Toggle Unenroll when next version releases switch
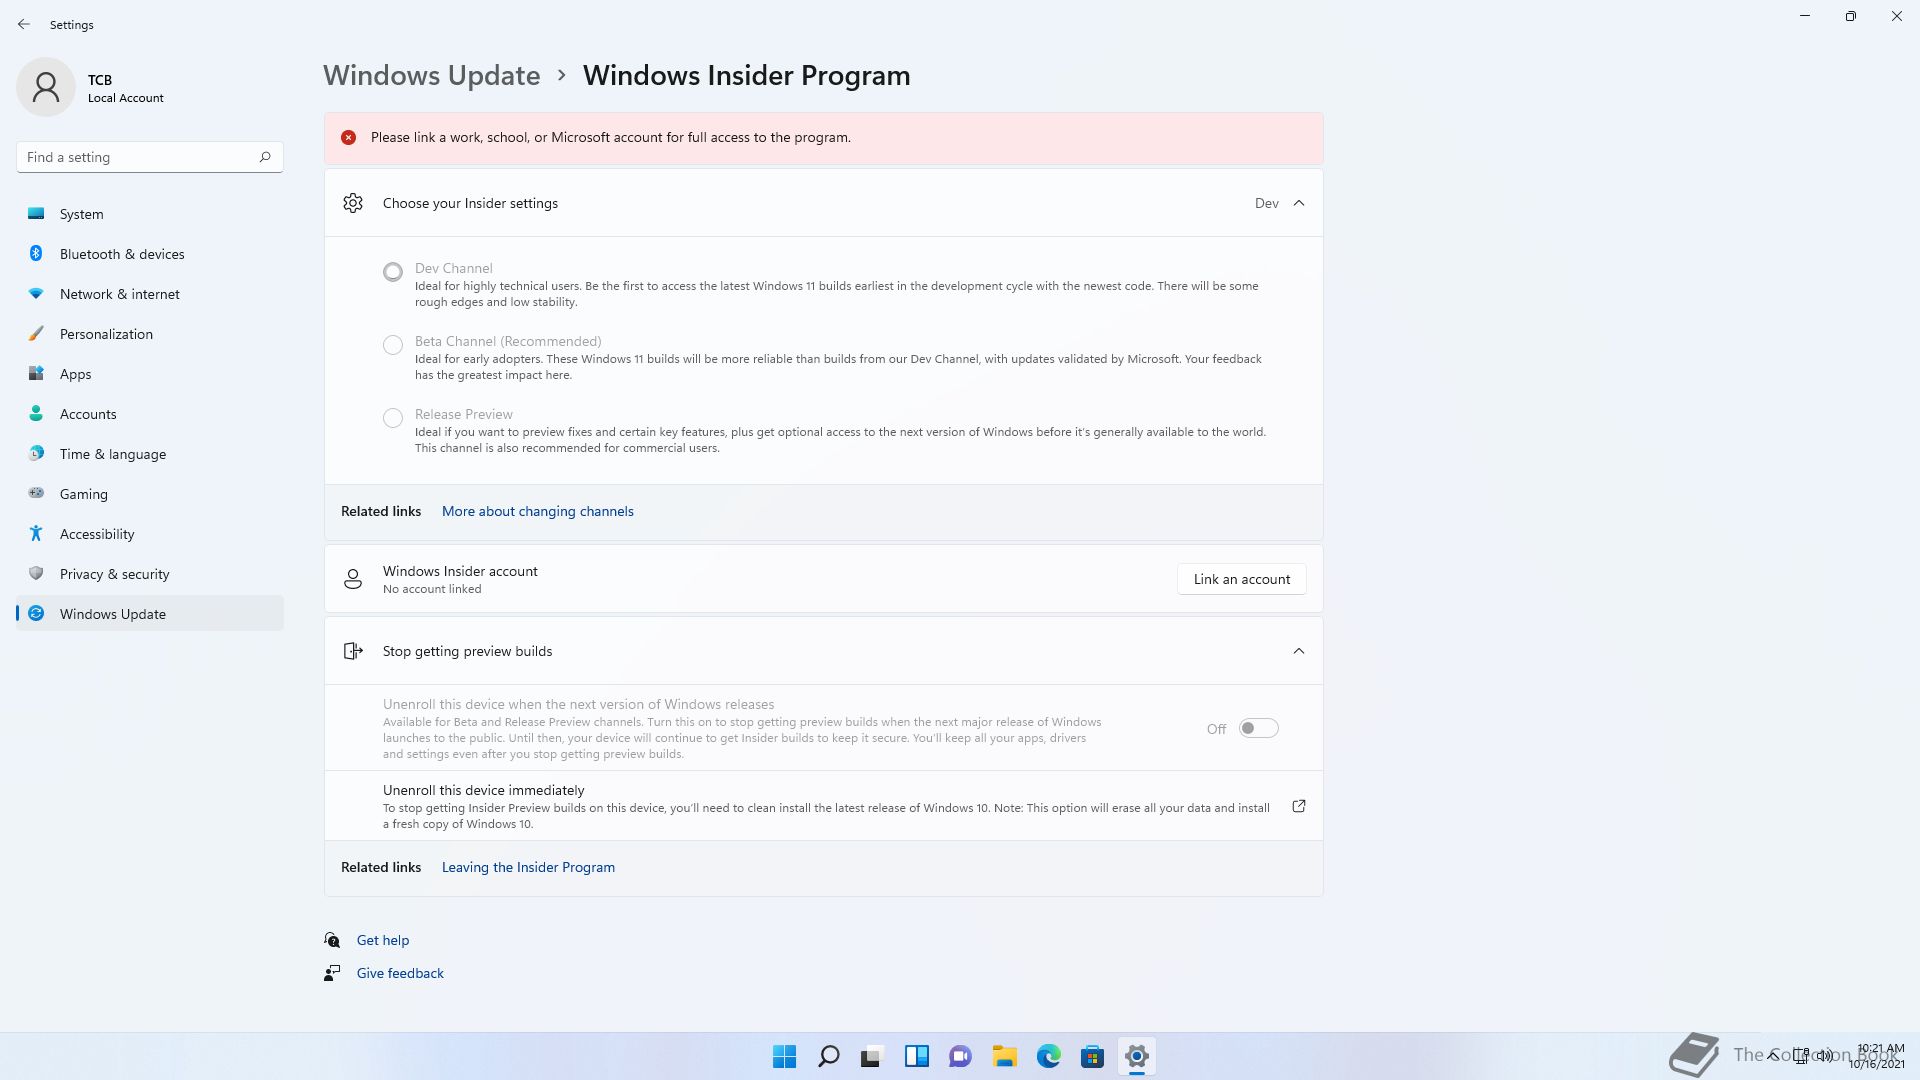 pos(1259,728)
